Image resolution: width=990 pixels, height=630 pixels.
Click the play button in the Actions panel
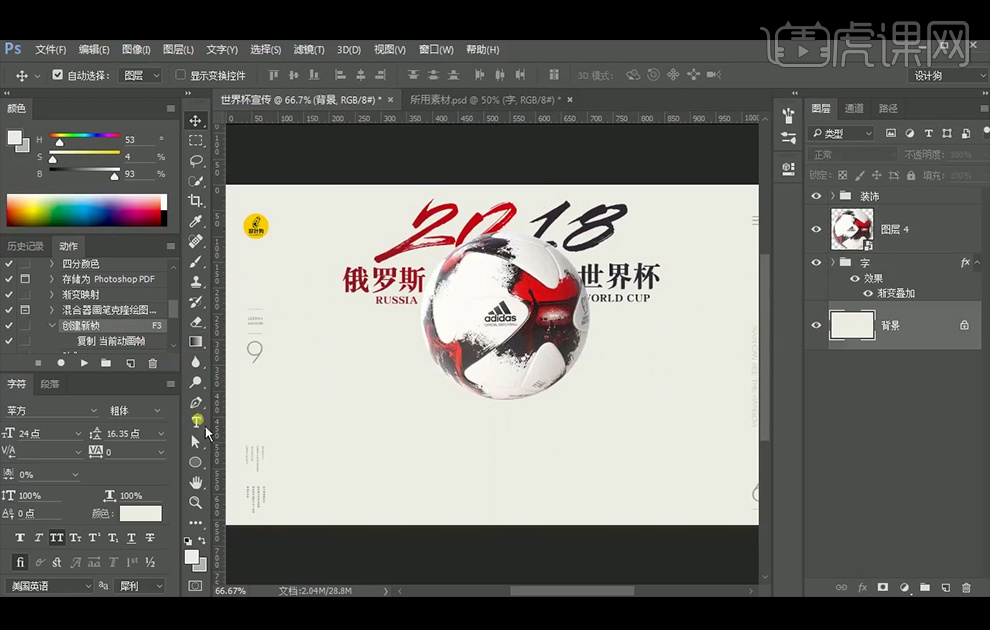(83, 363)
